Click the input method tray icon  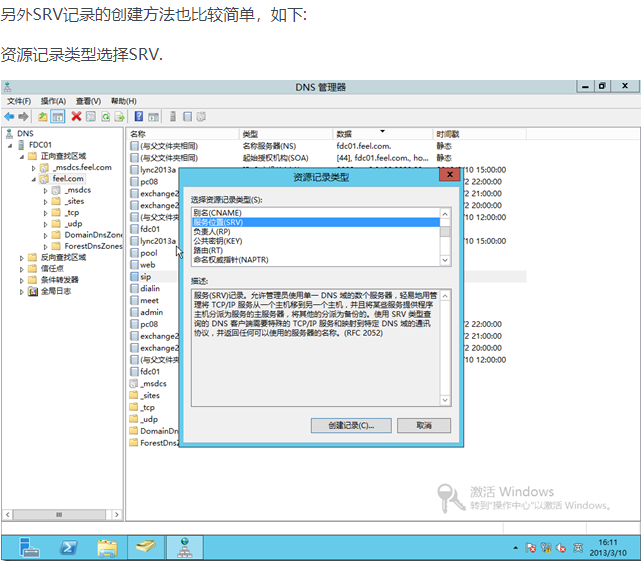pos(577,548)
